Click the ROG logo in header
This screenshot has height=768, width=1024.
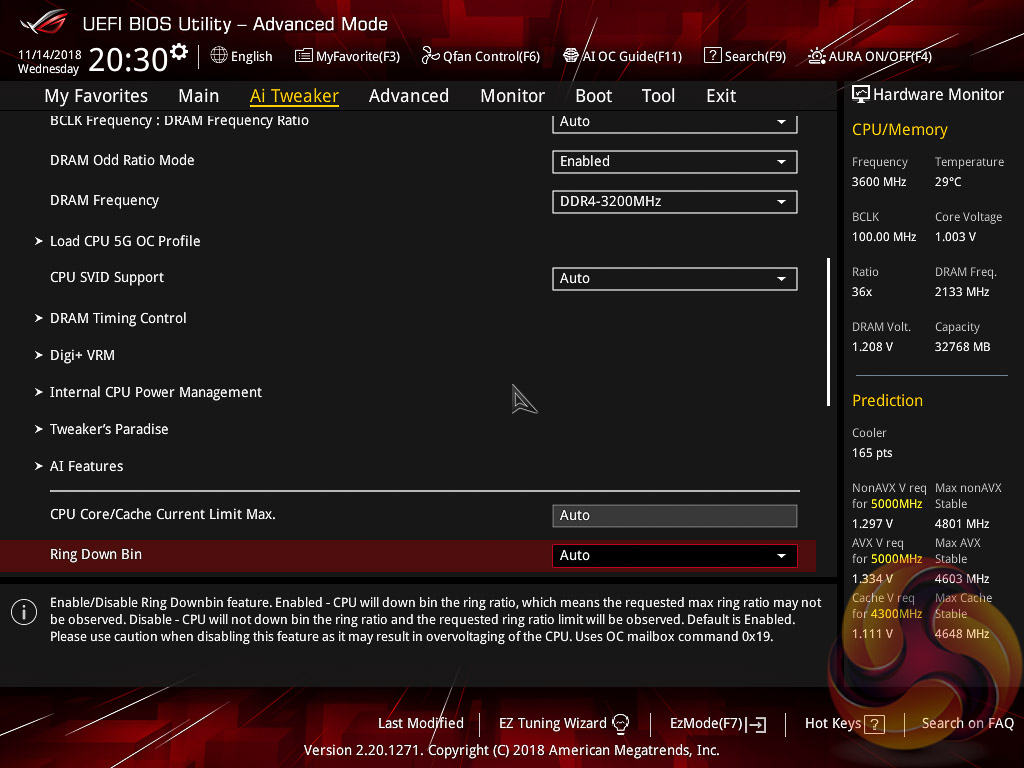coord(44,22)
